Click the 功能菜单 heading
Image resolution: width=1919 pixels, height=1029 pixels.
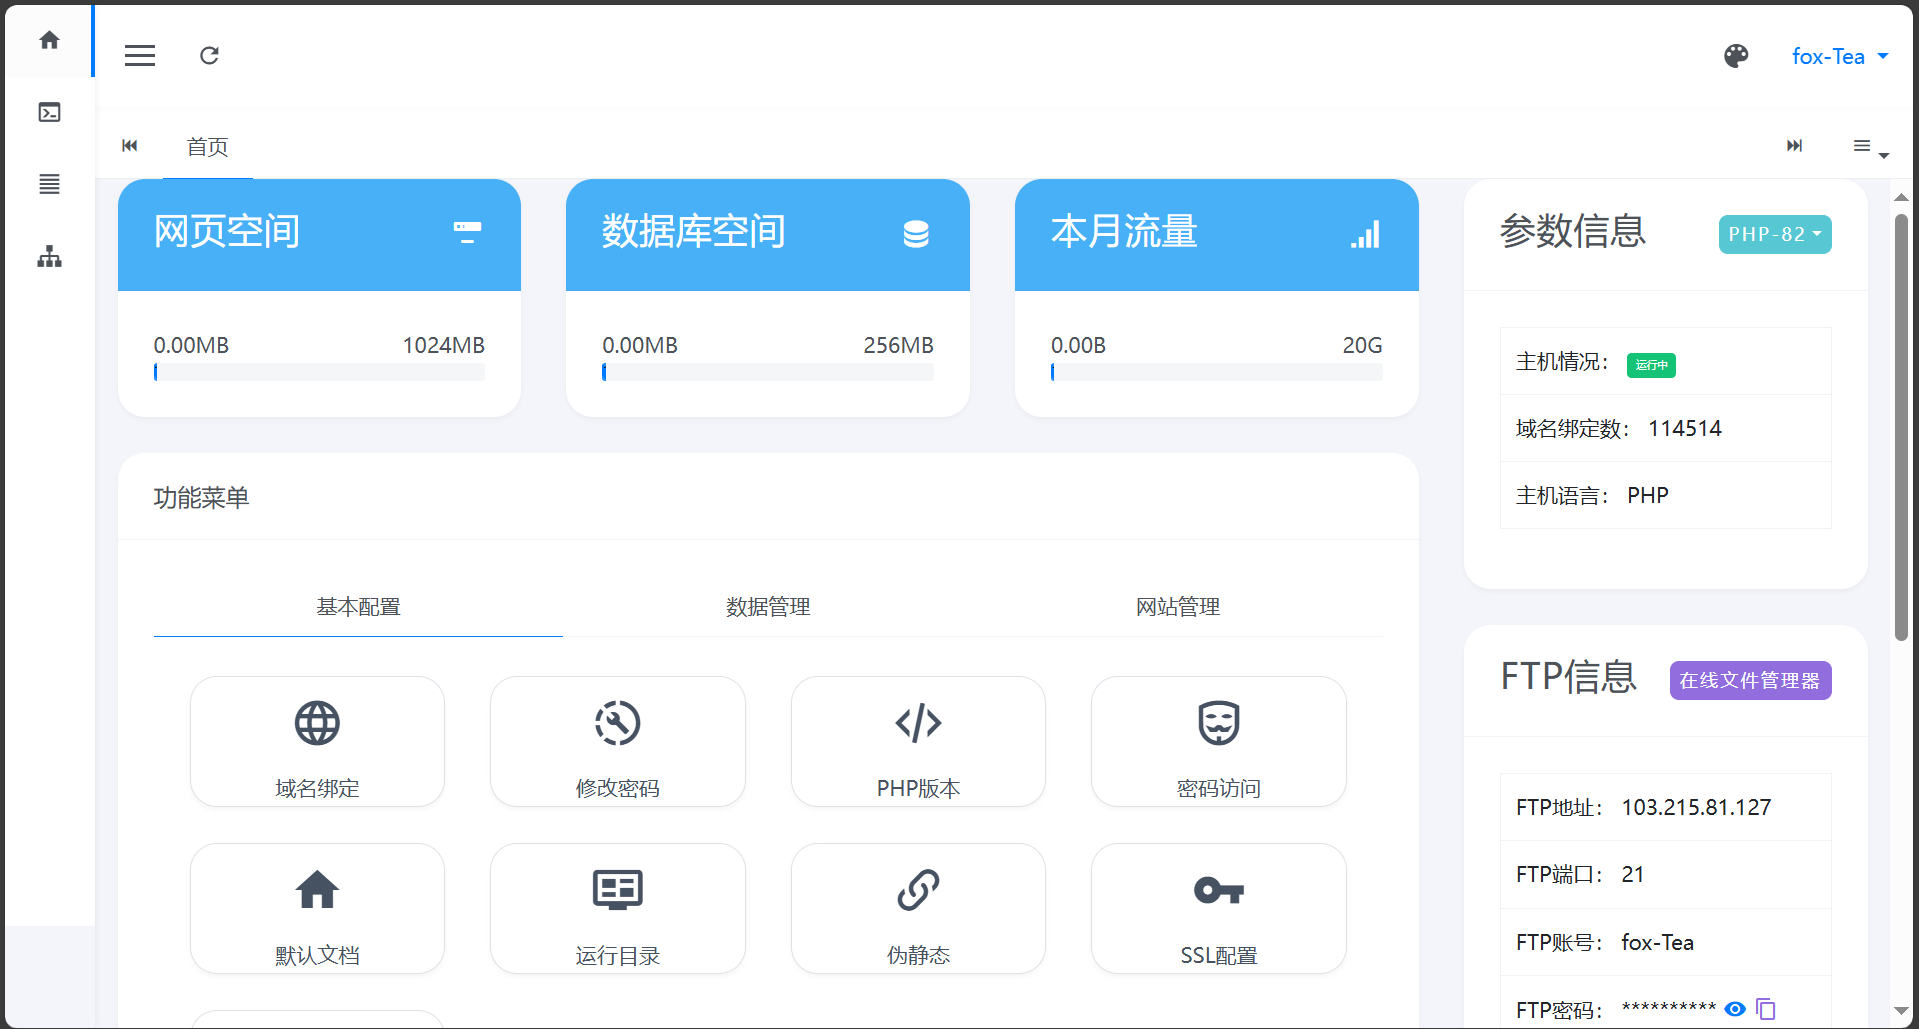201,498
